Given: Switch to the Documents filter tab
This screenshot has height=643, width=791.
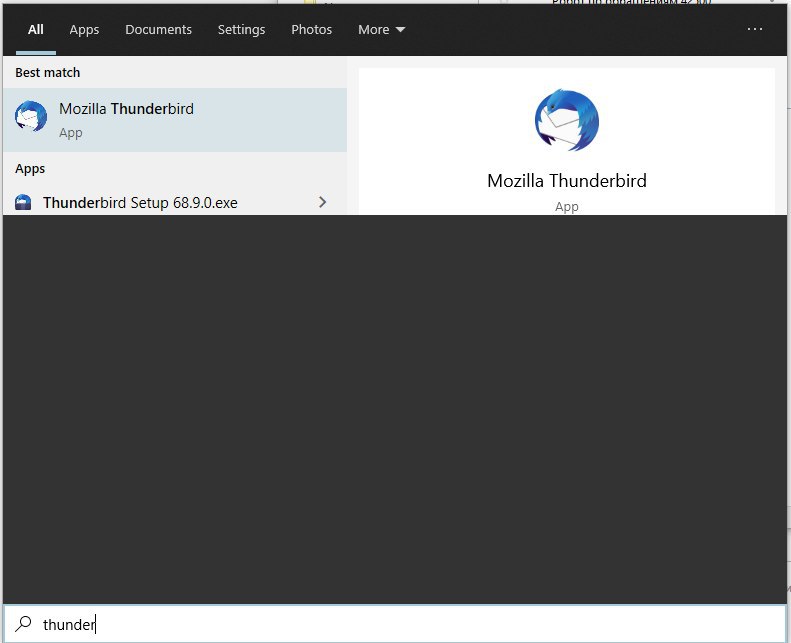Looking at the screenshot, I should click(x=158, y=30).
